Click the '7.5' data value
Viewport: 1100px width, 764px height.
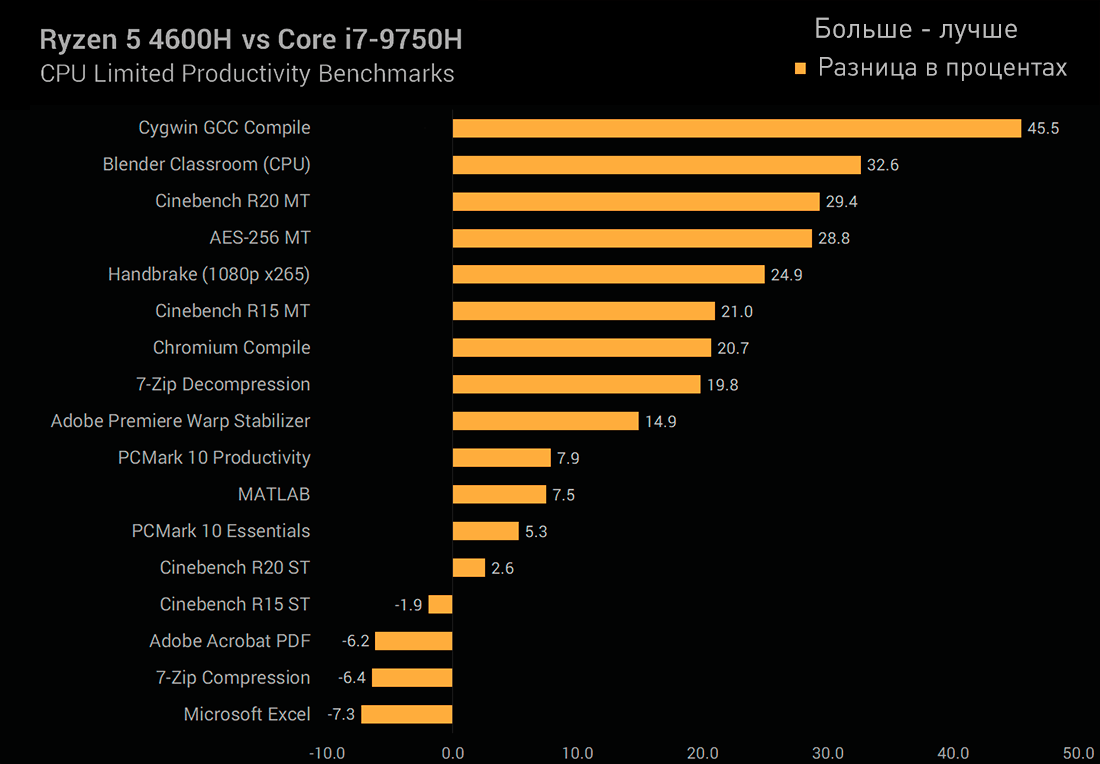[564, 495]
